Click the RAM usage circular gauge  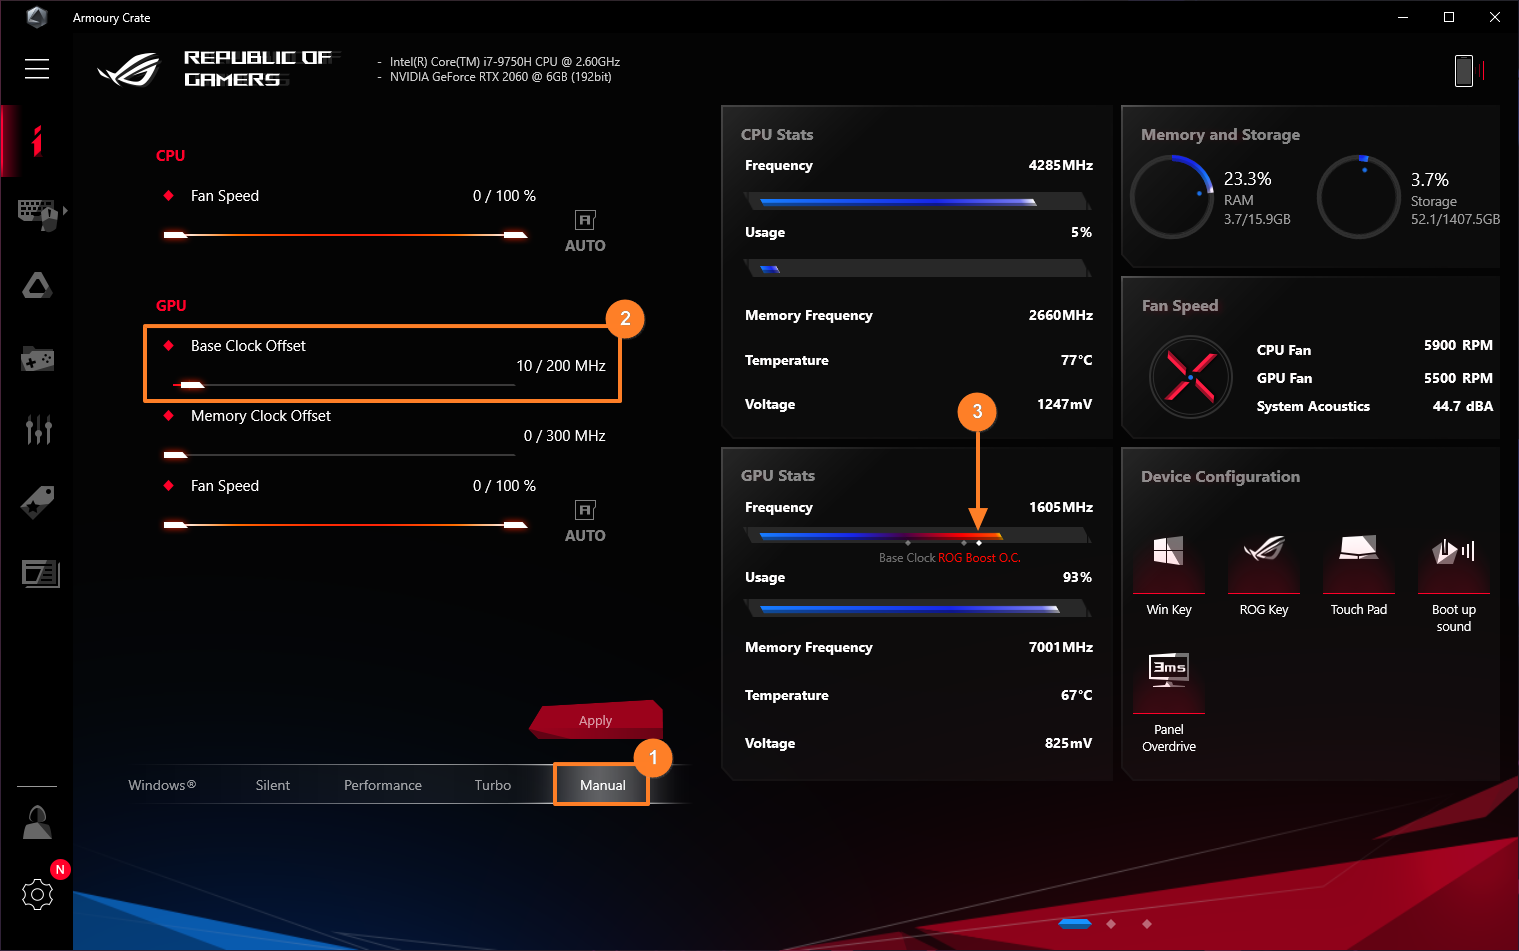coord(1172,197)
